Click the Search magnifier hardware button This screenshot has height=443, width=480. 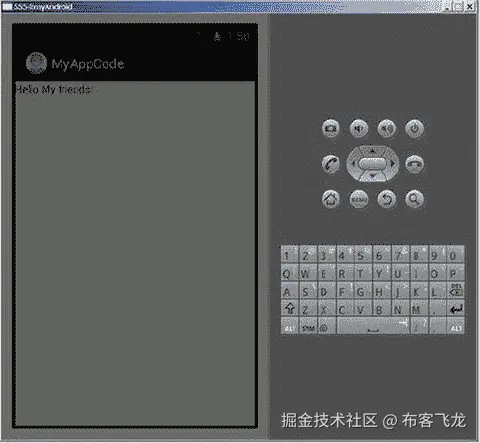click(414, 199)
